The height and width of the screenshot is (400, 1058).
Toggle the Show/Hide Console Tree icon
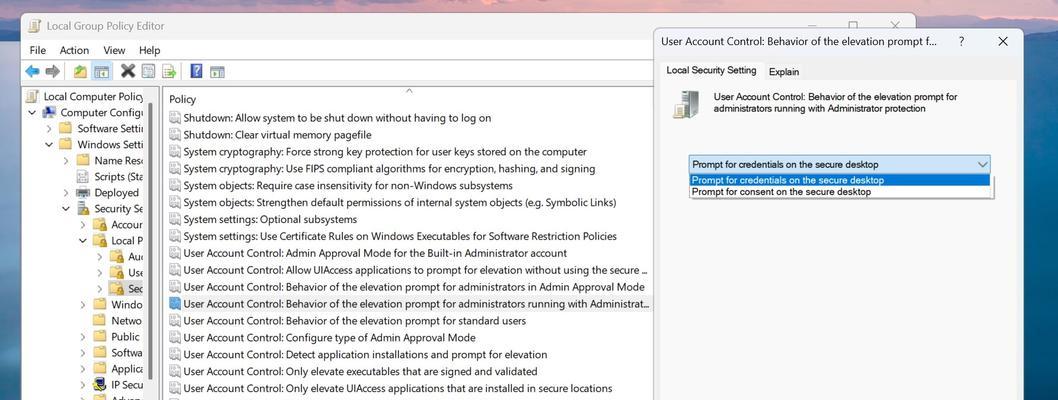coord(102,72)
